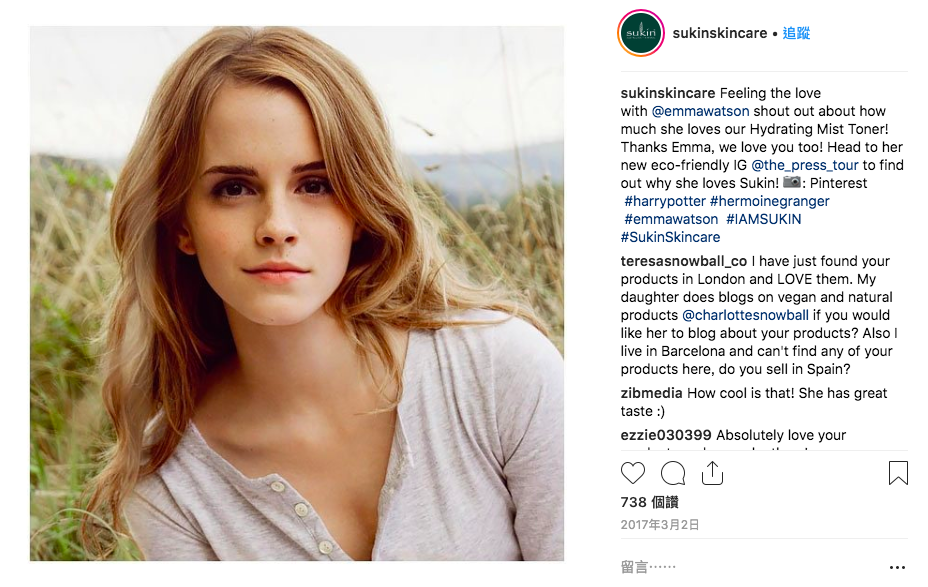This screenshot has width=928, height=587.
Task: Open the #SukinSkincare hashtag
Action: 670,237
